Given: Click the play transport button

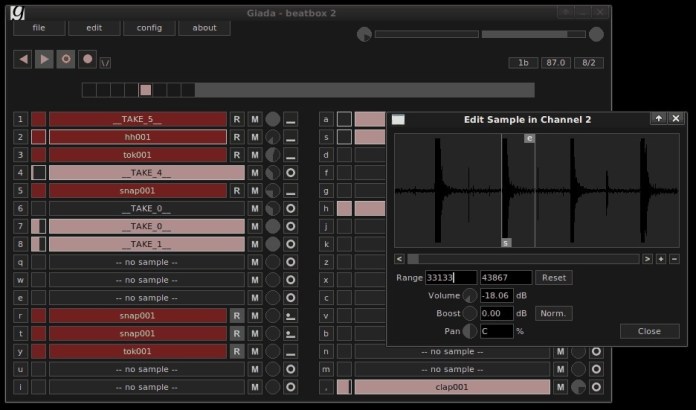Looking at the screenshot, I should pyautogui.click(x=44, y=59).
